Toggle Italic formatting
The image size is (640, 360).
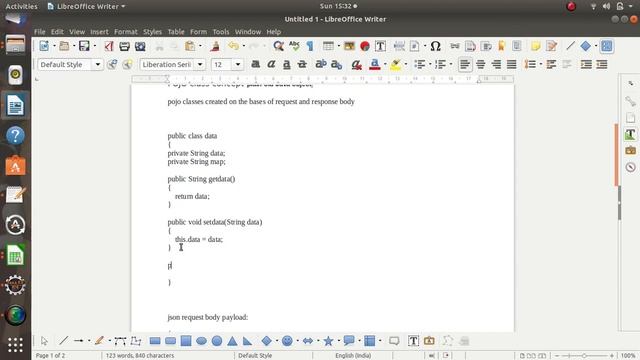[x=271, y=64]
